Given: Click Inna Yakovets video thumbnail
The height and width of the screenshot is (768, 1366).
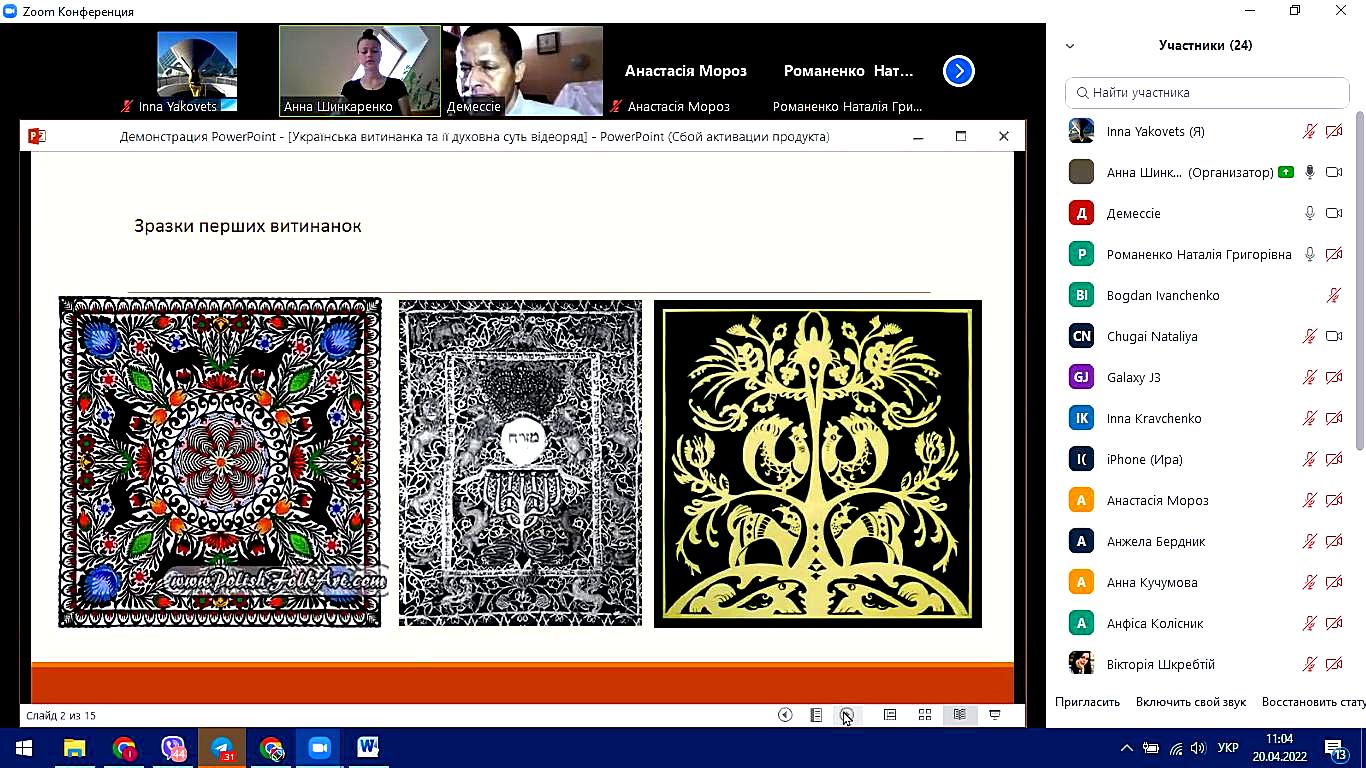Looking at the screenshot, I should coord(197,71).
